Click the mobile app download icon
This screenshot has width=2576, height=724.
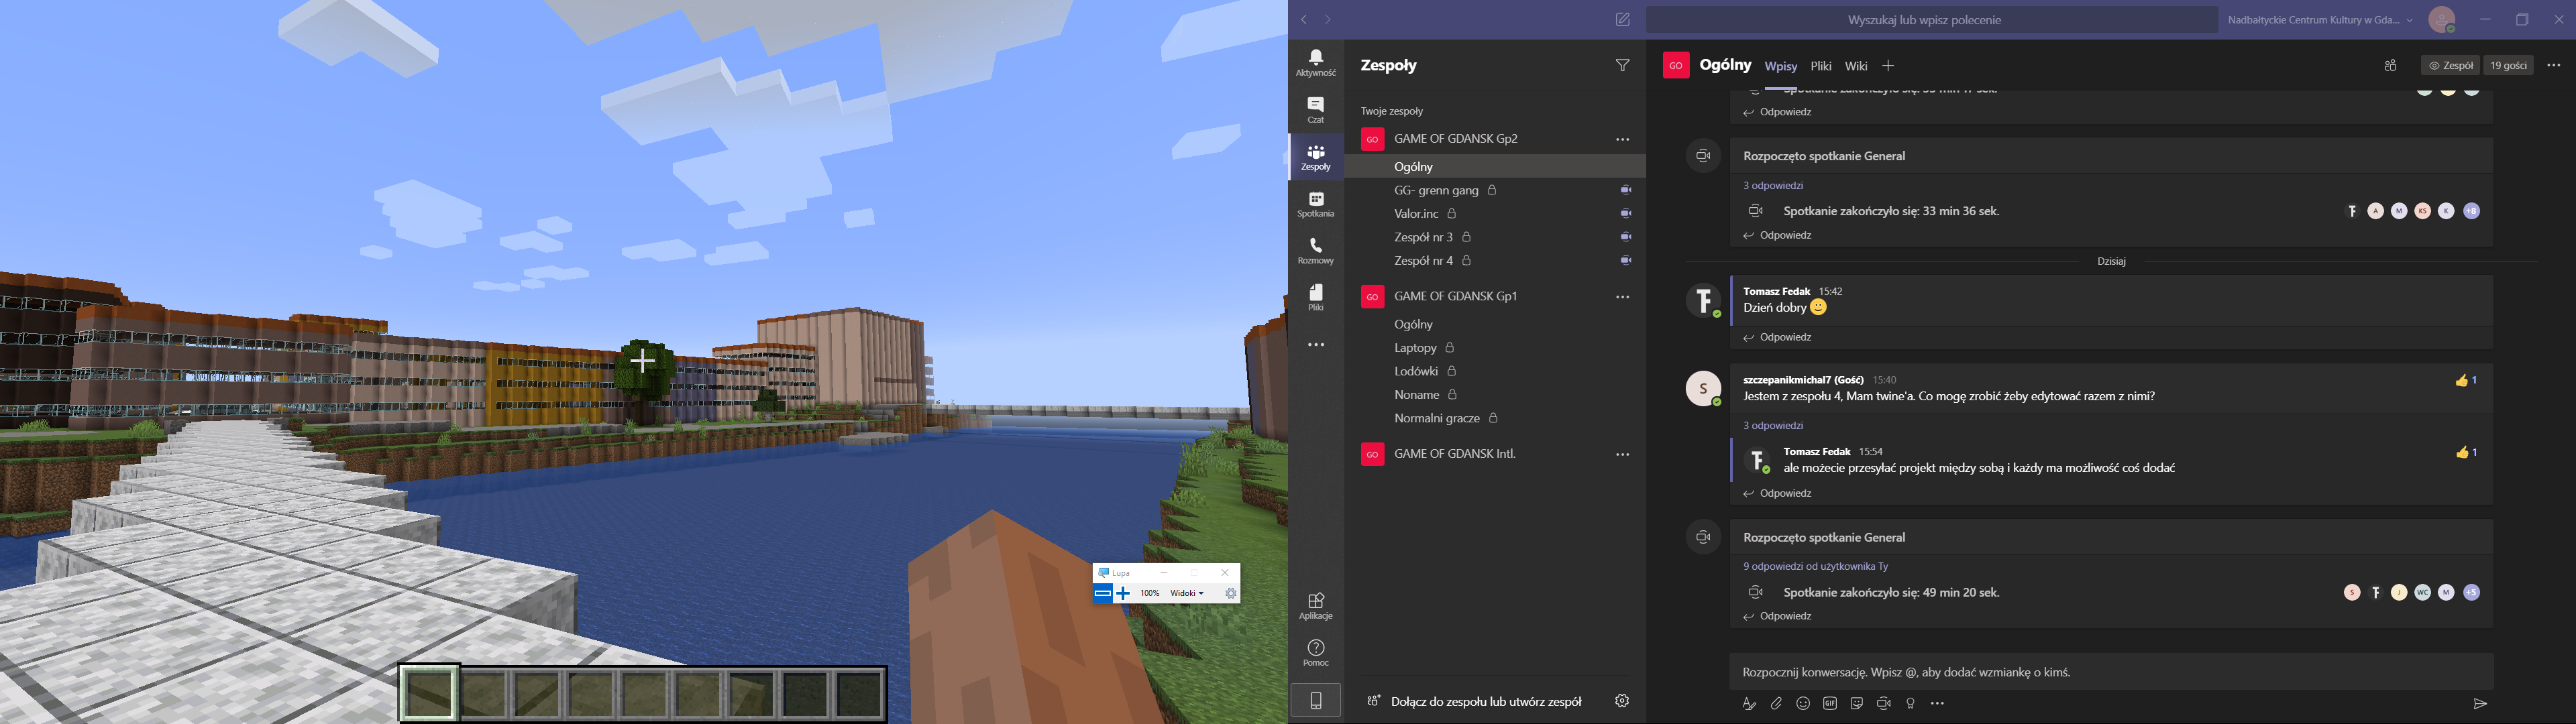pos(1316,700)
